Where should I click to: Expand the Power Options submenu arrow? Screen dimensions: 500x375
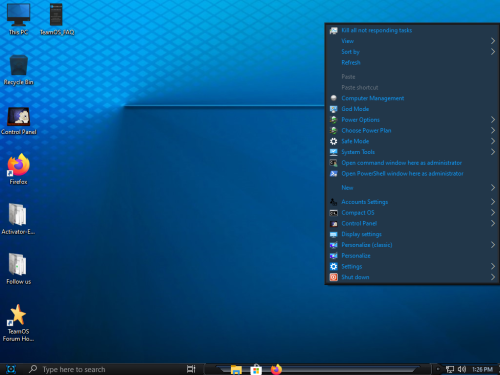[x=493, y=120]
